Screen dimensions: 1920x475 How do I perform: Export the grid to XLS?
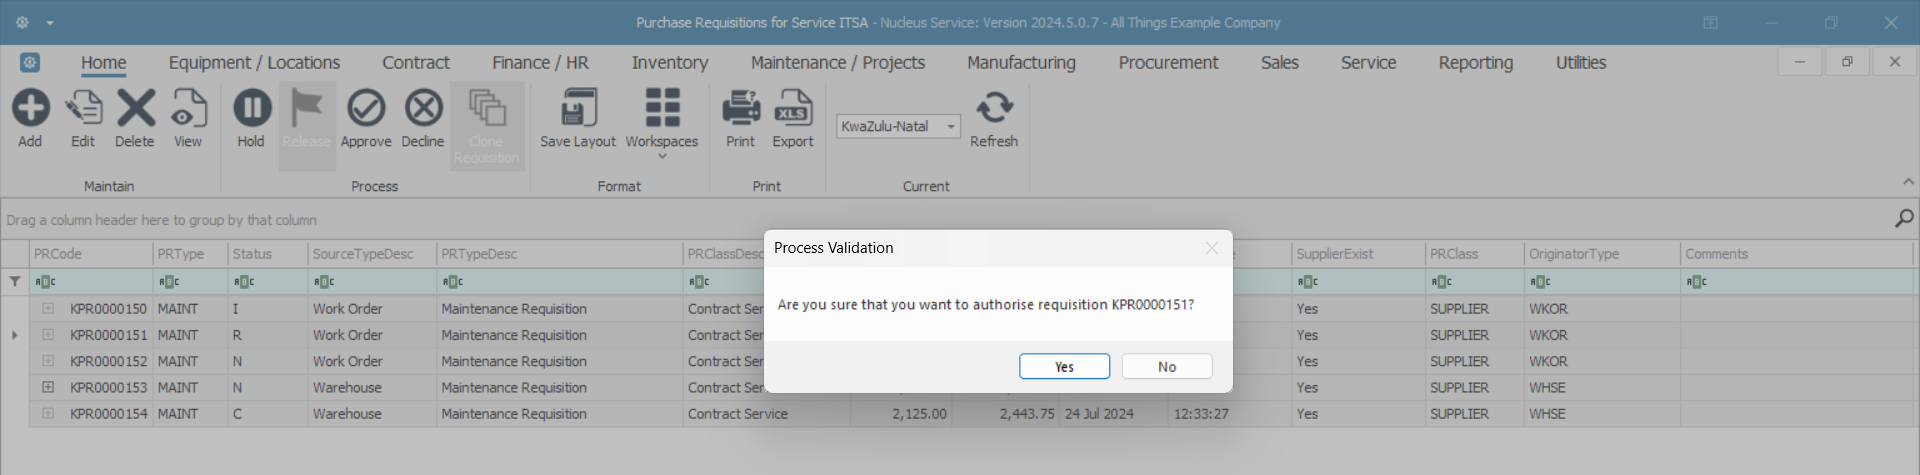[793, 109]
